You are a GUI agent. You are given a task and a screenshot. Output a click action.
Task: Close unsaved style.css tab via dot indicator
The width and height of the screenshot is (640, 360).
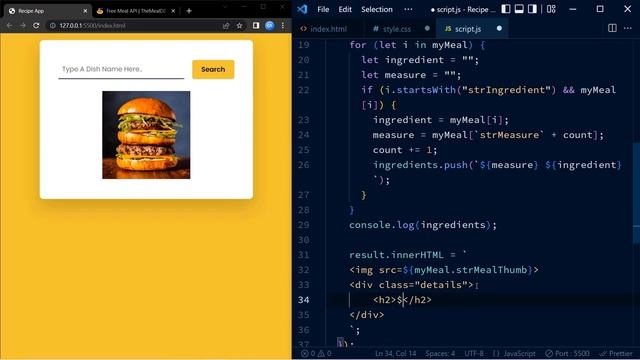pyautogui.click(x=427, y=29)
